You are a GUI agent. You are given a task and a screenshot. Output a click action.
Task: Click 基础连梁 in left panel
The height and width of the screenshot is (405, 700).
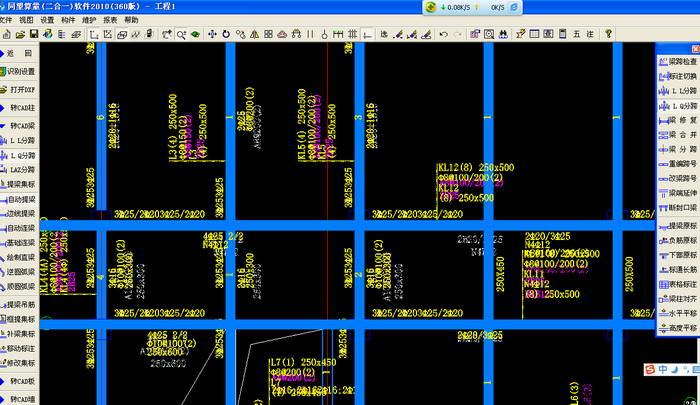19,243
